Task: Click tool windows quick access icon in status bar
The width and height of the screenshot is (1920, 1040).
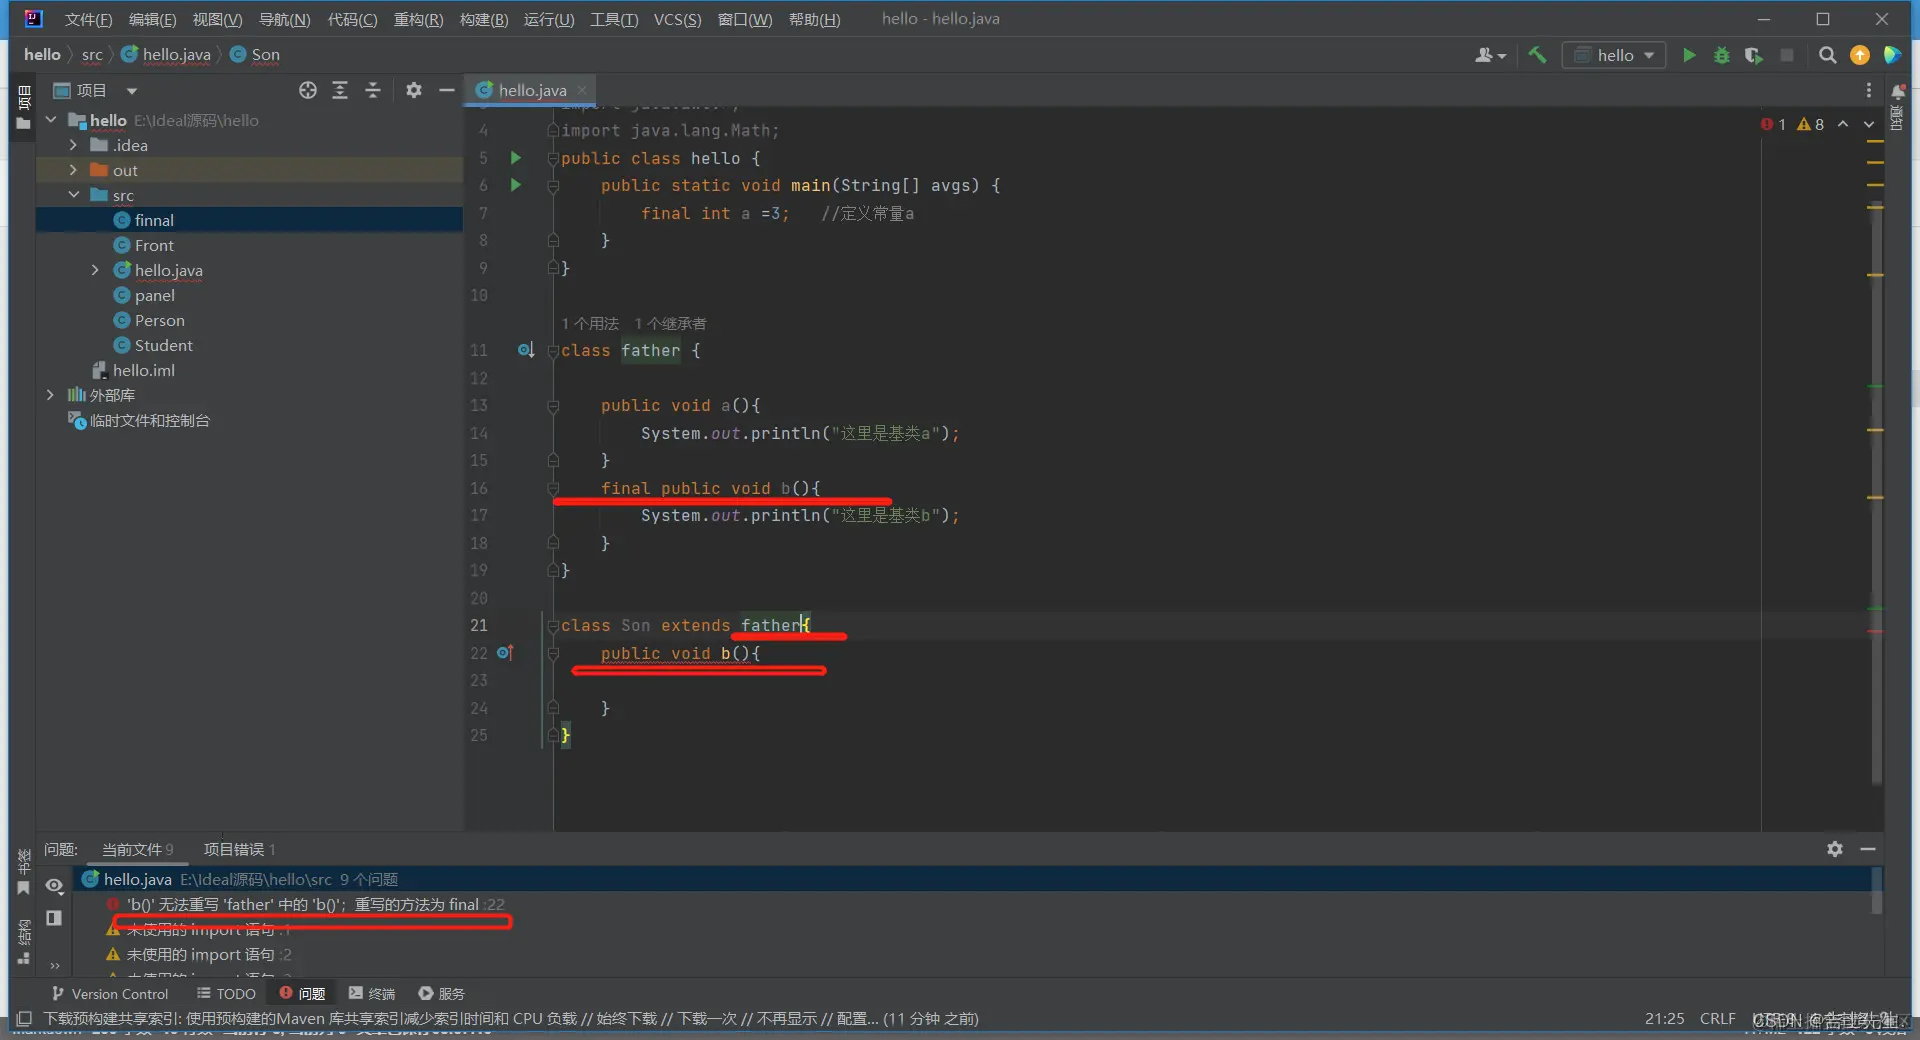Action: tap(24, 1019)
